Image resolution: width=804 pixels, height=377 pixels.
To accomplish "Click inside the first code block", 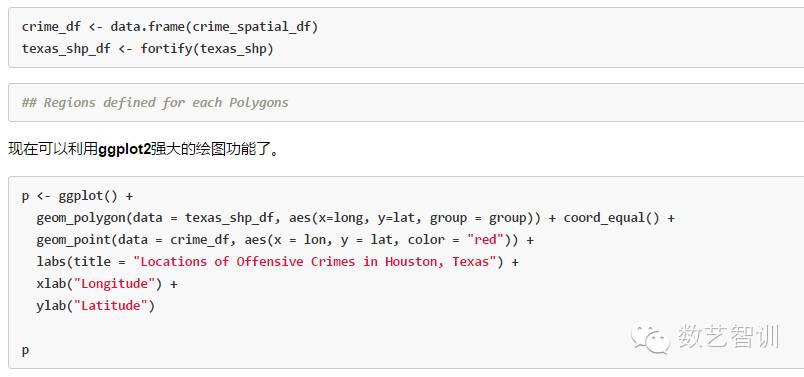I will pyautogui.click(x=406, y=37).
